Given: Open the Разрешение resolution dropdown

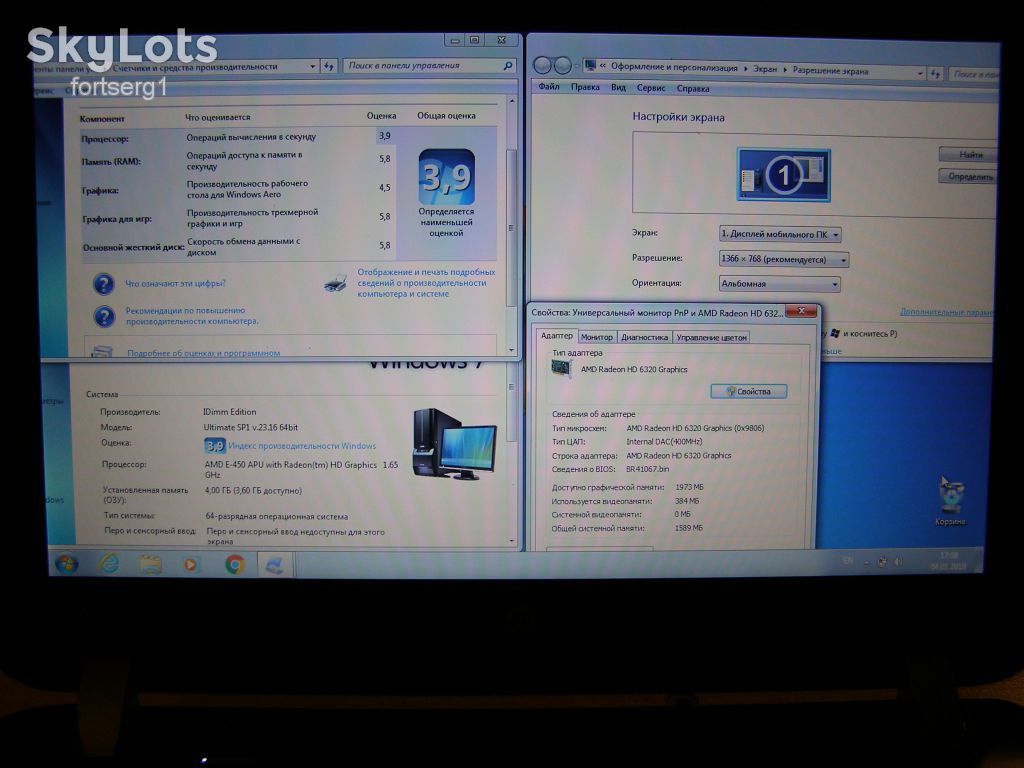Looking at the screenshot, I should click(783, 259).
